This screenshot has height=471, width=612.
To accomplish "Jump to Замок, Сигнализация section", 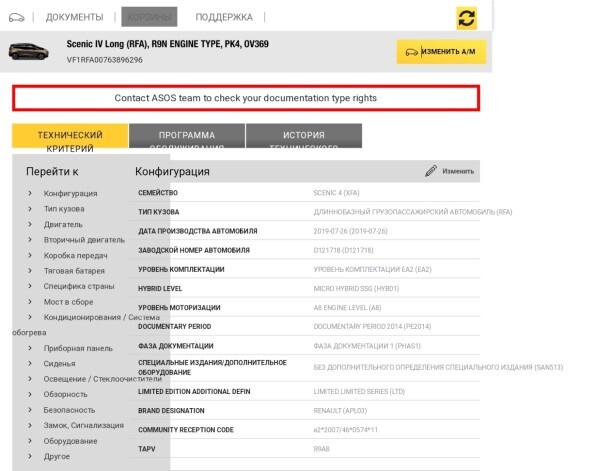I will 84,425.
